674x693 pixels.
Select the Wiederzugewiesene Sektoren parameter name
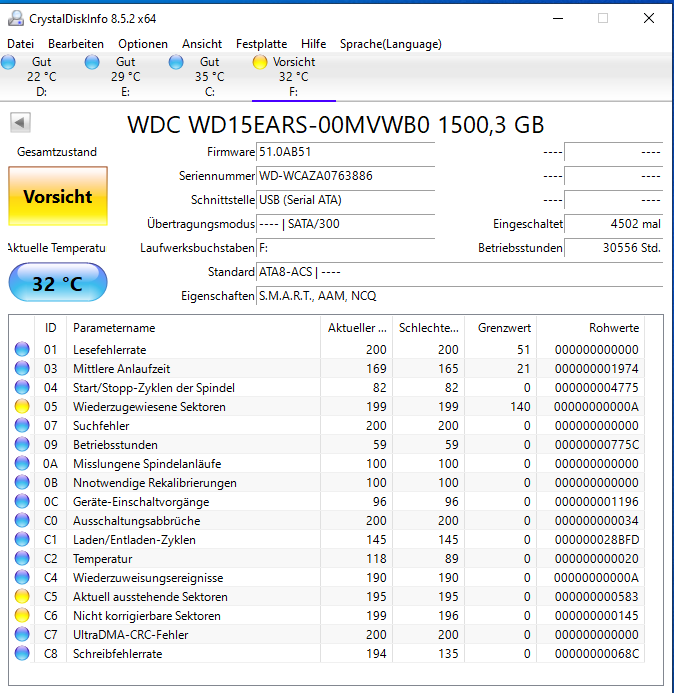click(x=149, y=407)
